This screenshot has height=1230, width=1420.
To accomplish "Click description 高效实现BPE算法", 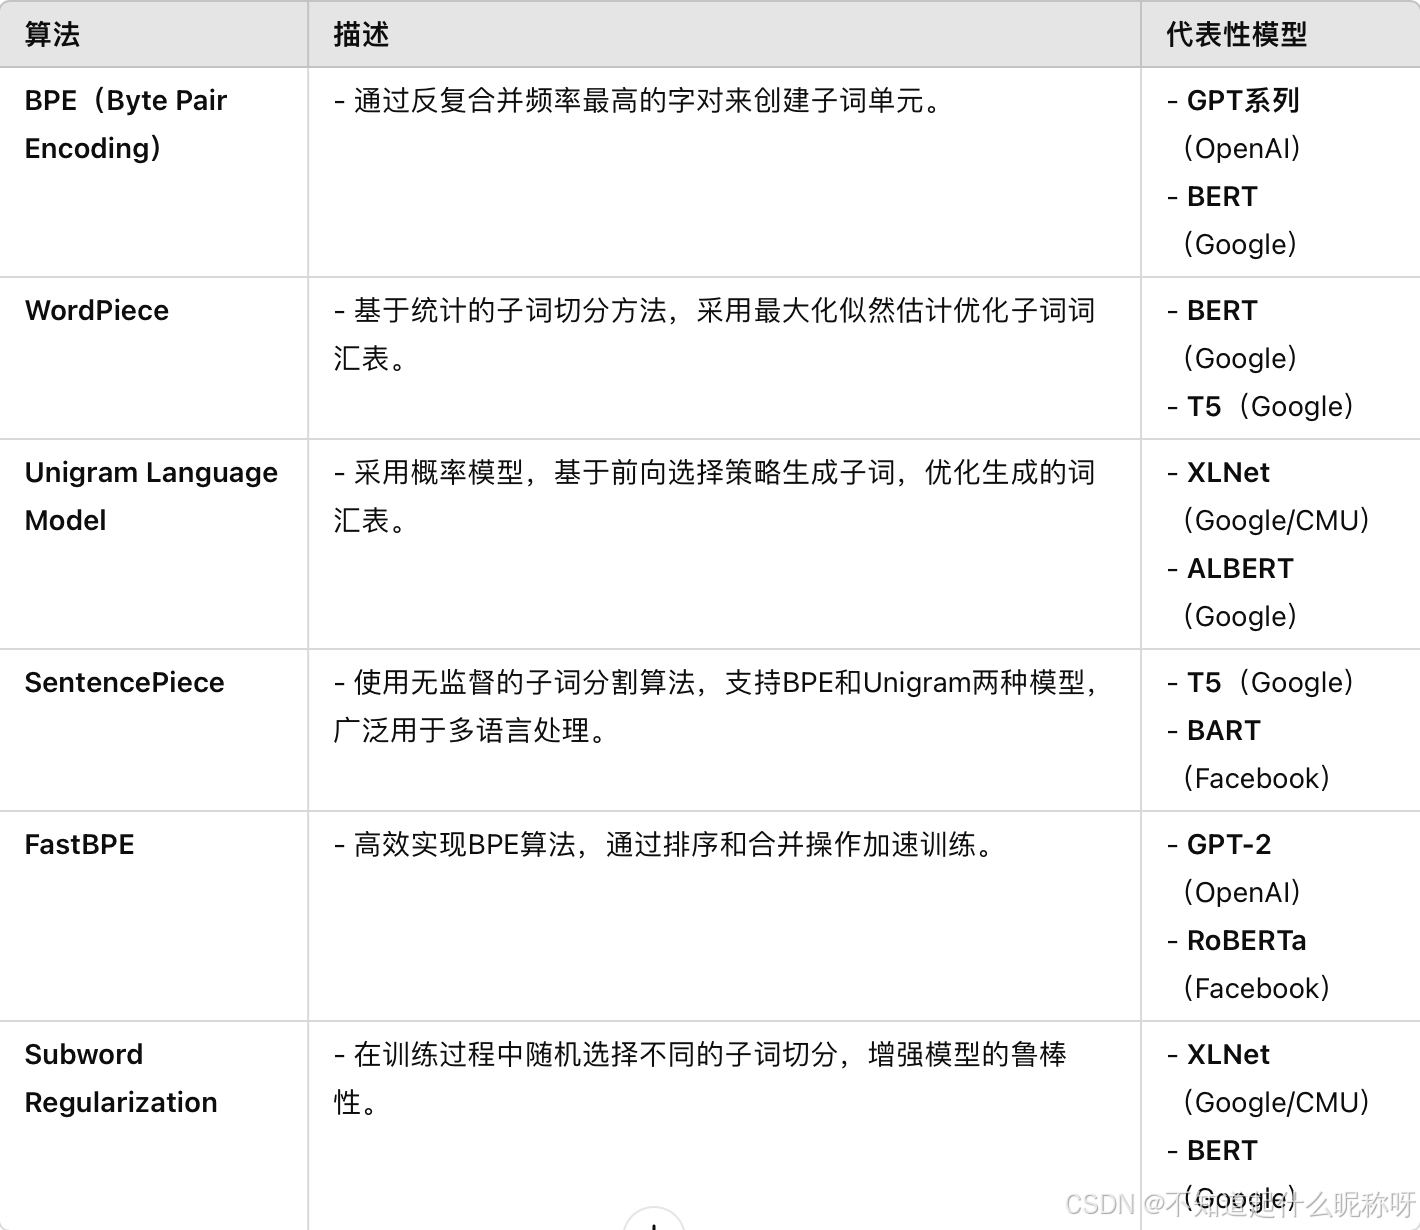I will tap(667, 845).
